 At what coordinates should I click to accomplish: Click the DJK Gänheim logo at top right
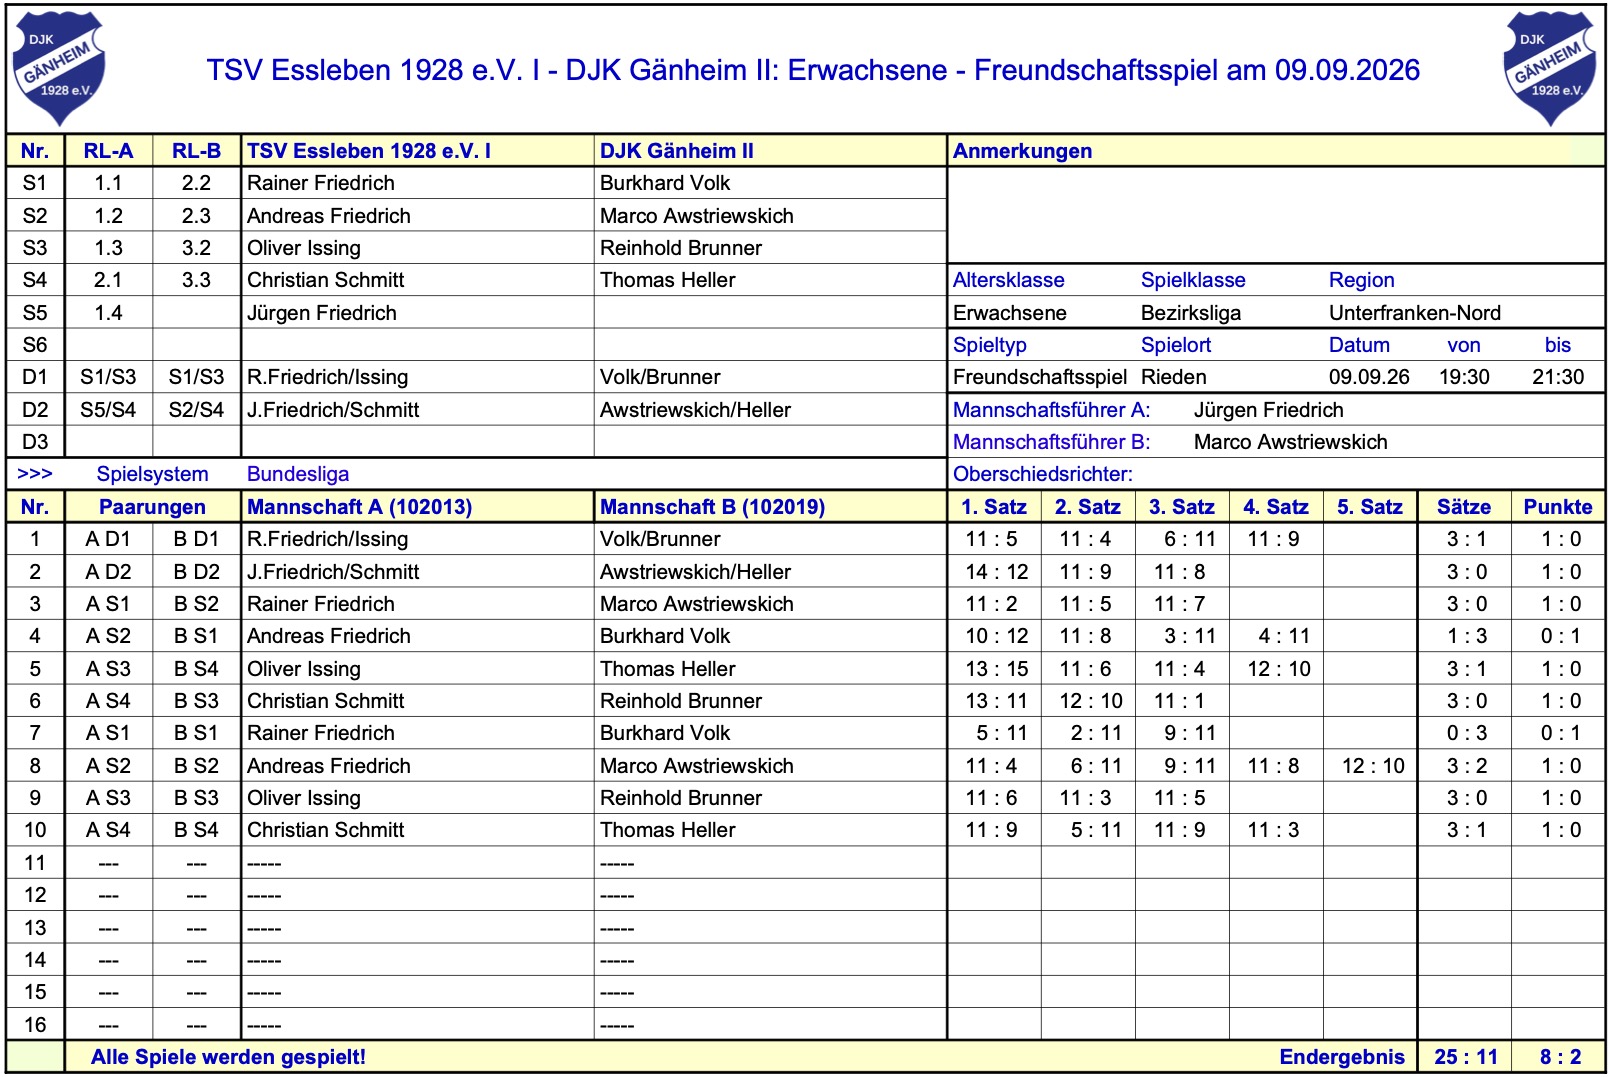(x=1549, y=68)
